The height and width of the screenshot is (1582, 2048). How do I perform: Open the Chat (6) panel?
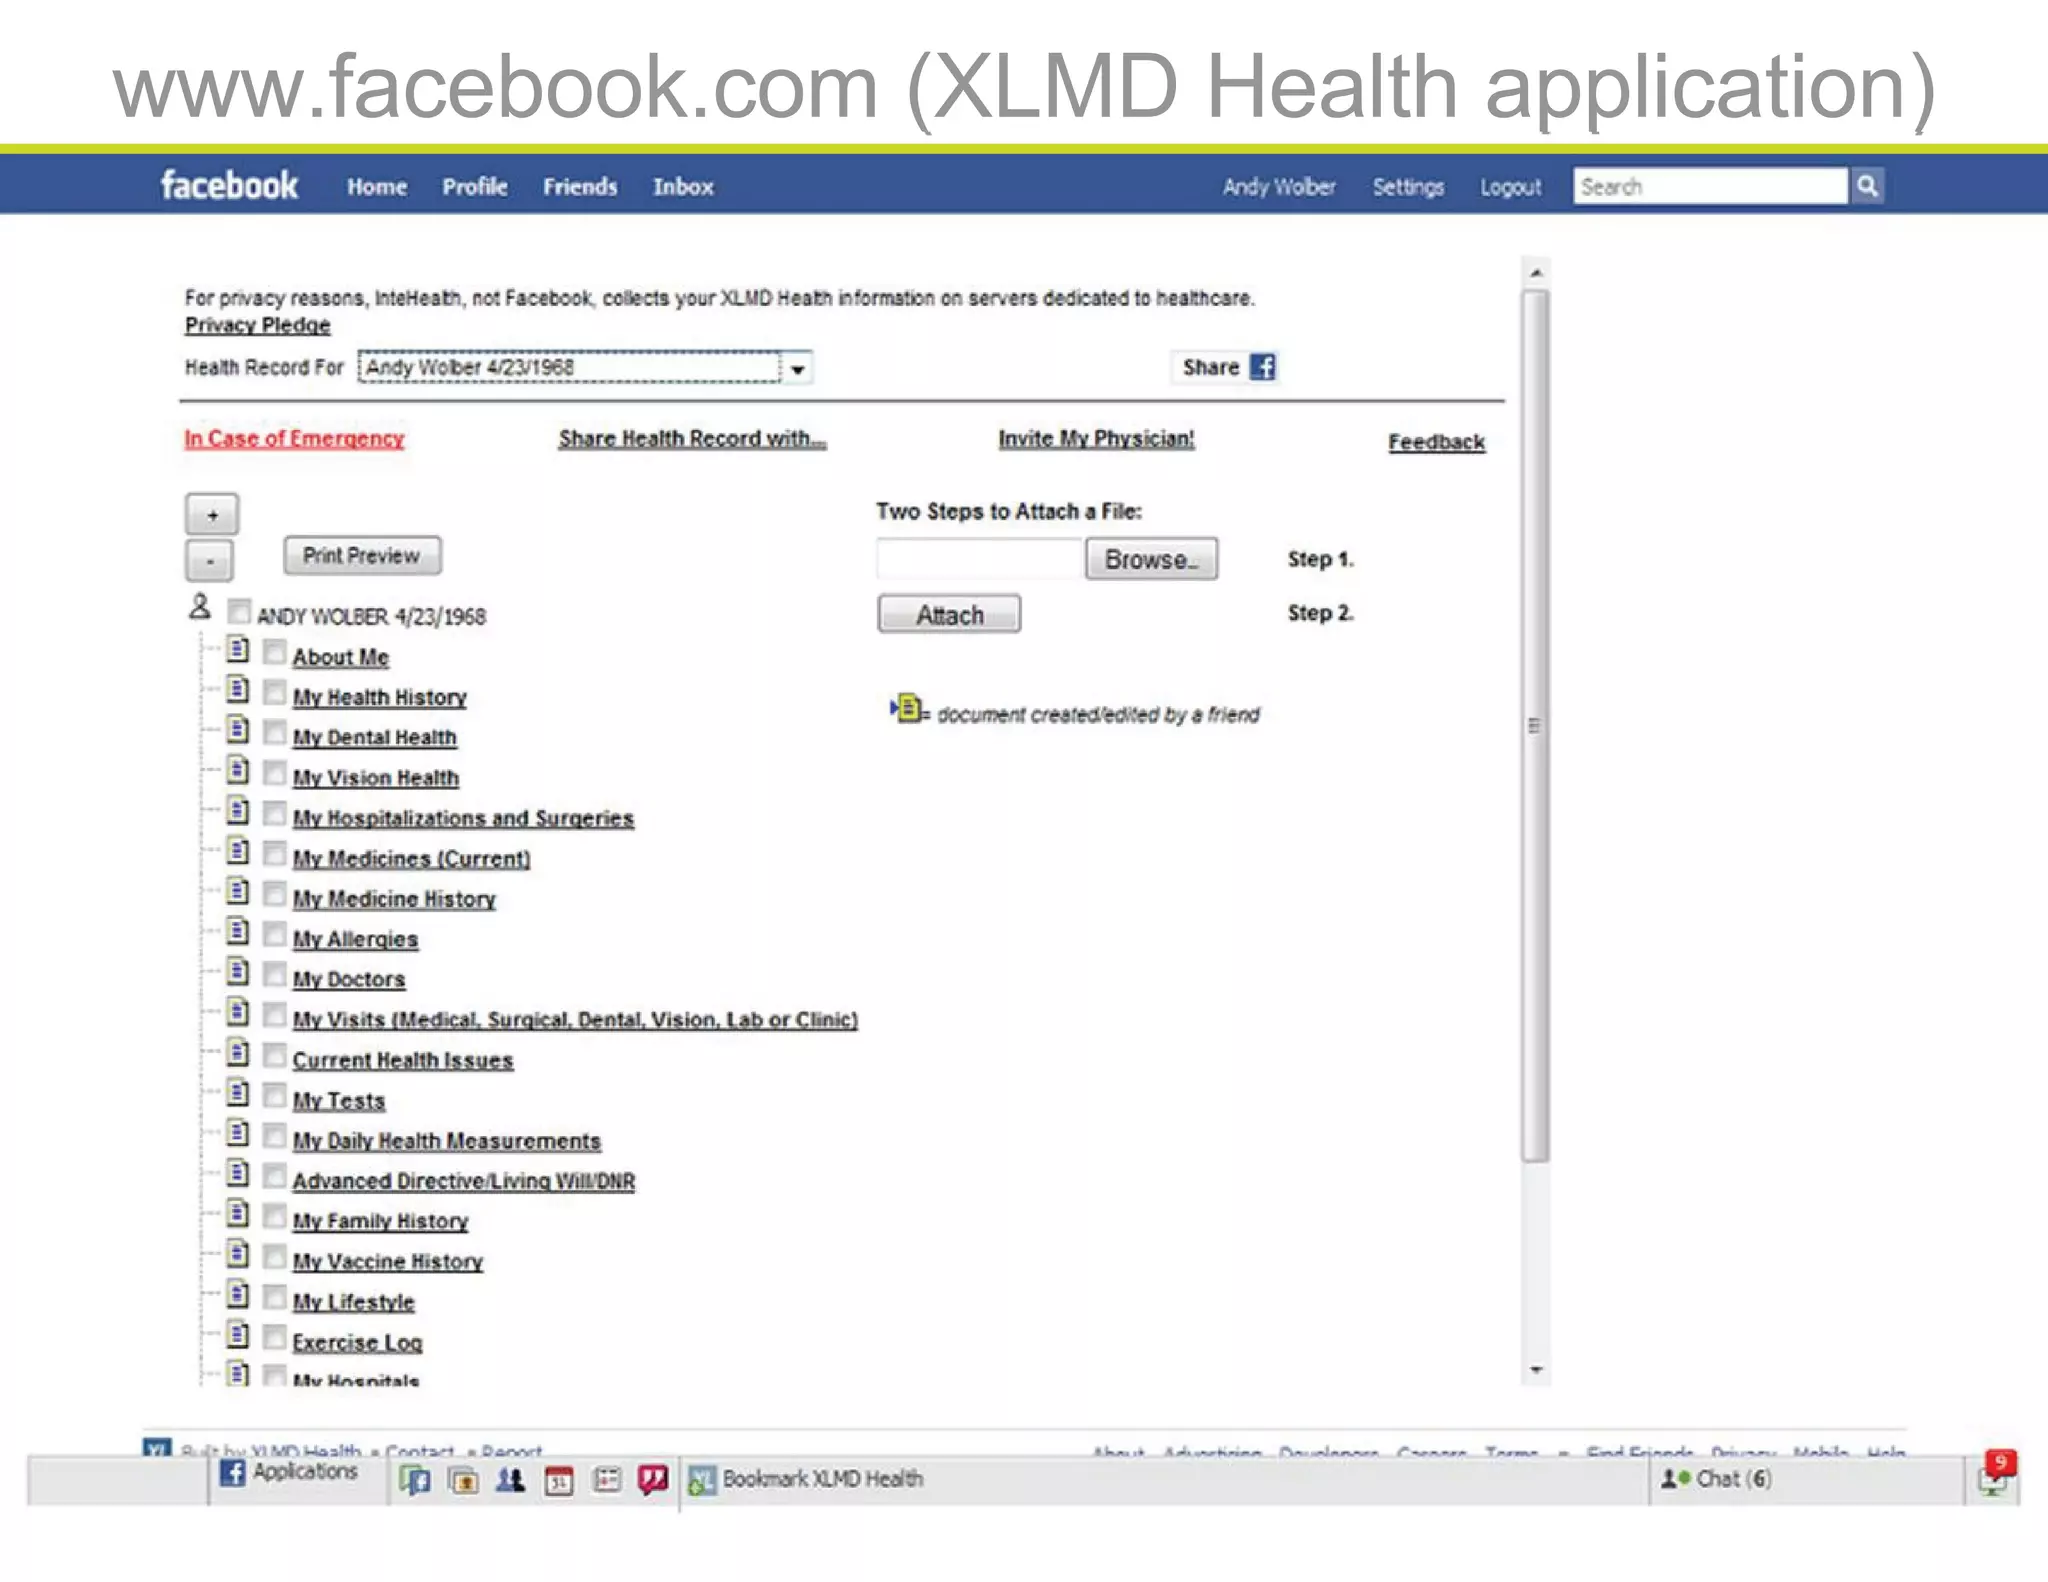[1716, 1479]
